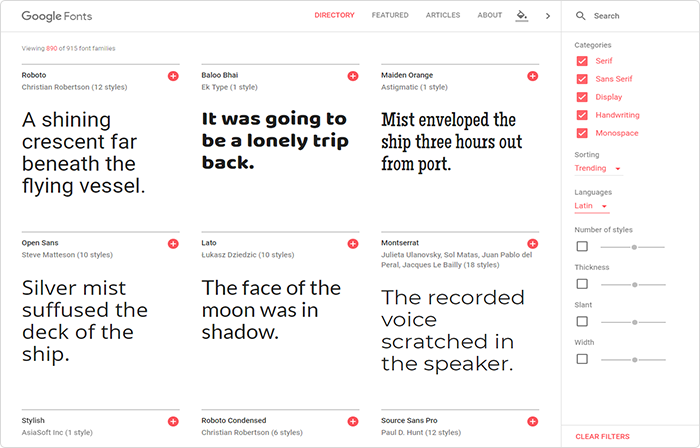The height and width of the screenshot is (448, 700).
Task: Add Montserrat font with plus icon
Action: 533,244
